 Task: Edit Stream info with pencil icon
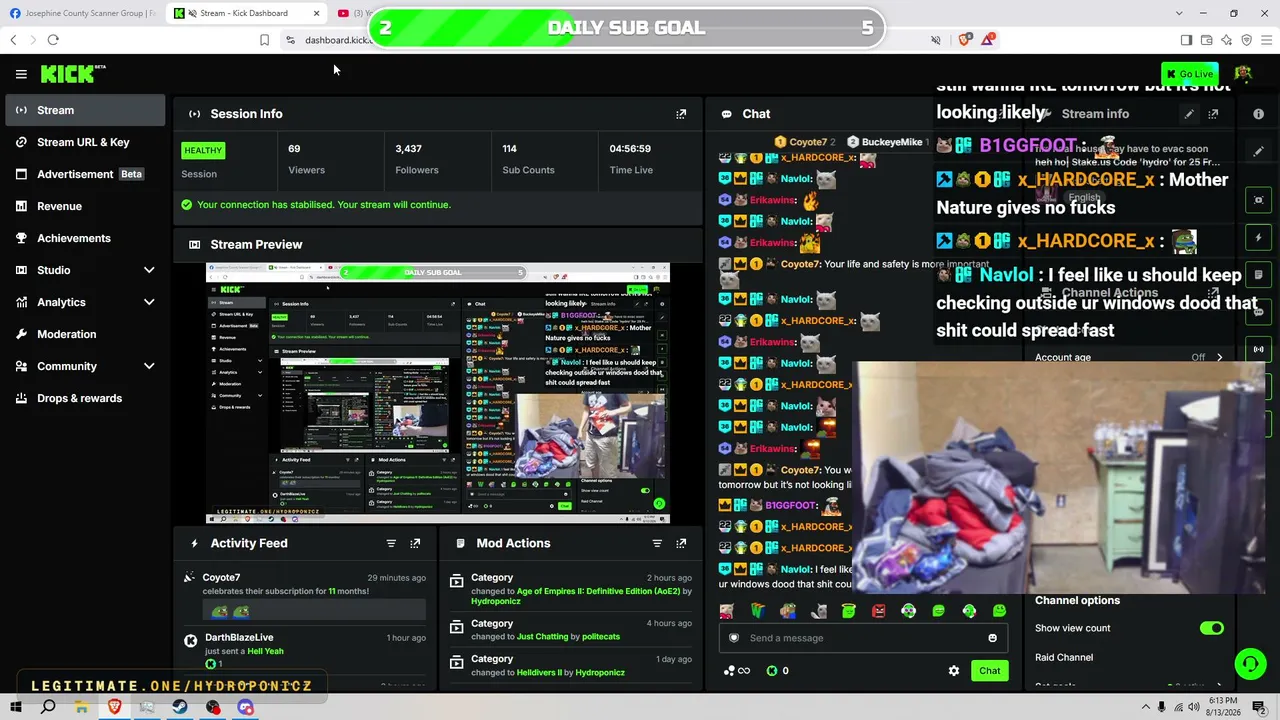1189,114
